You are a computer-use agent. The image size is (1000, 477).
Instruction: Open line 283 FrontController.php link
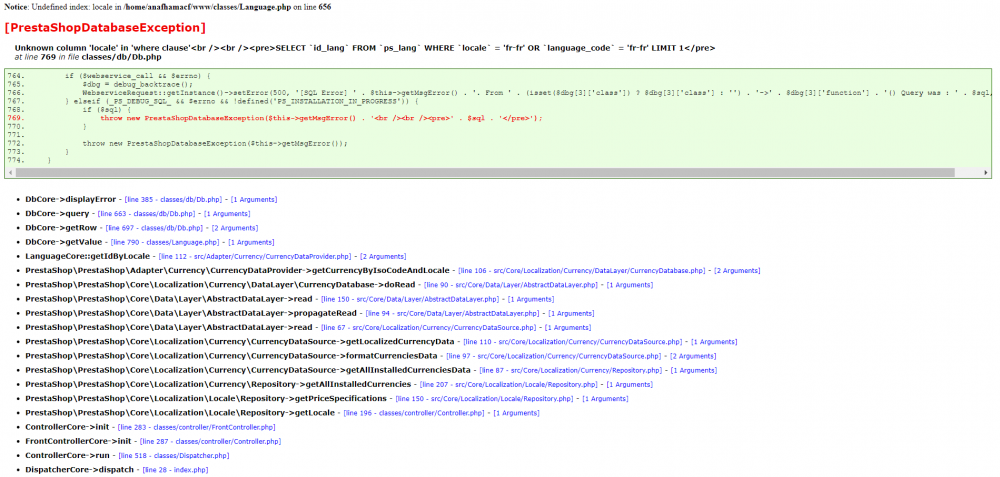tap(197, 427)
